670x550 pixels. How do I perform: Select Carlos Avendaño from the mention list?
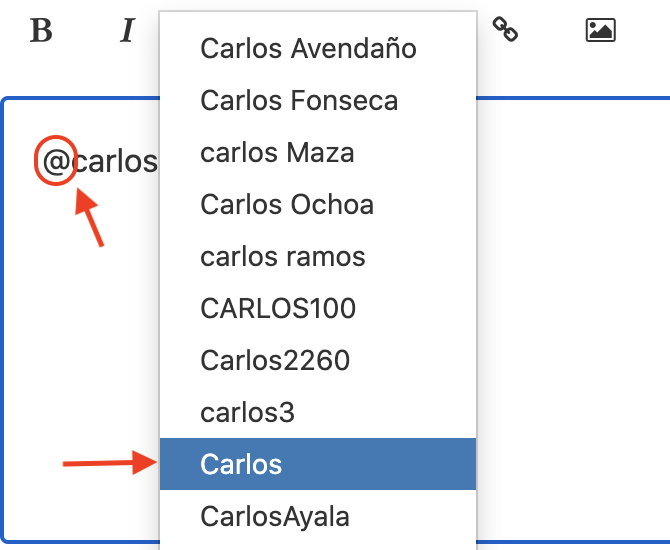point(318,48)
